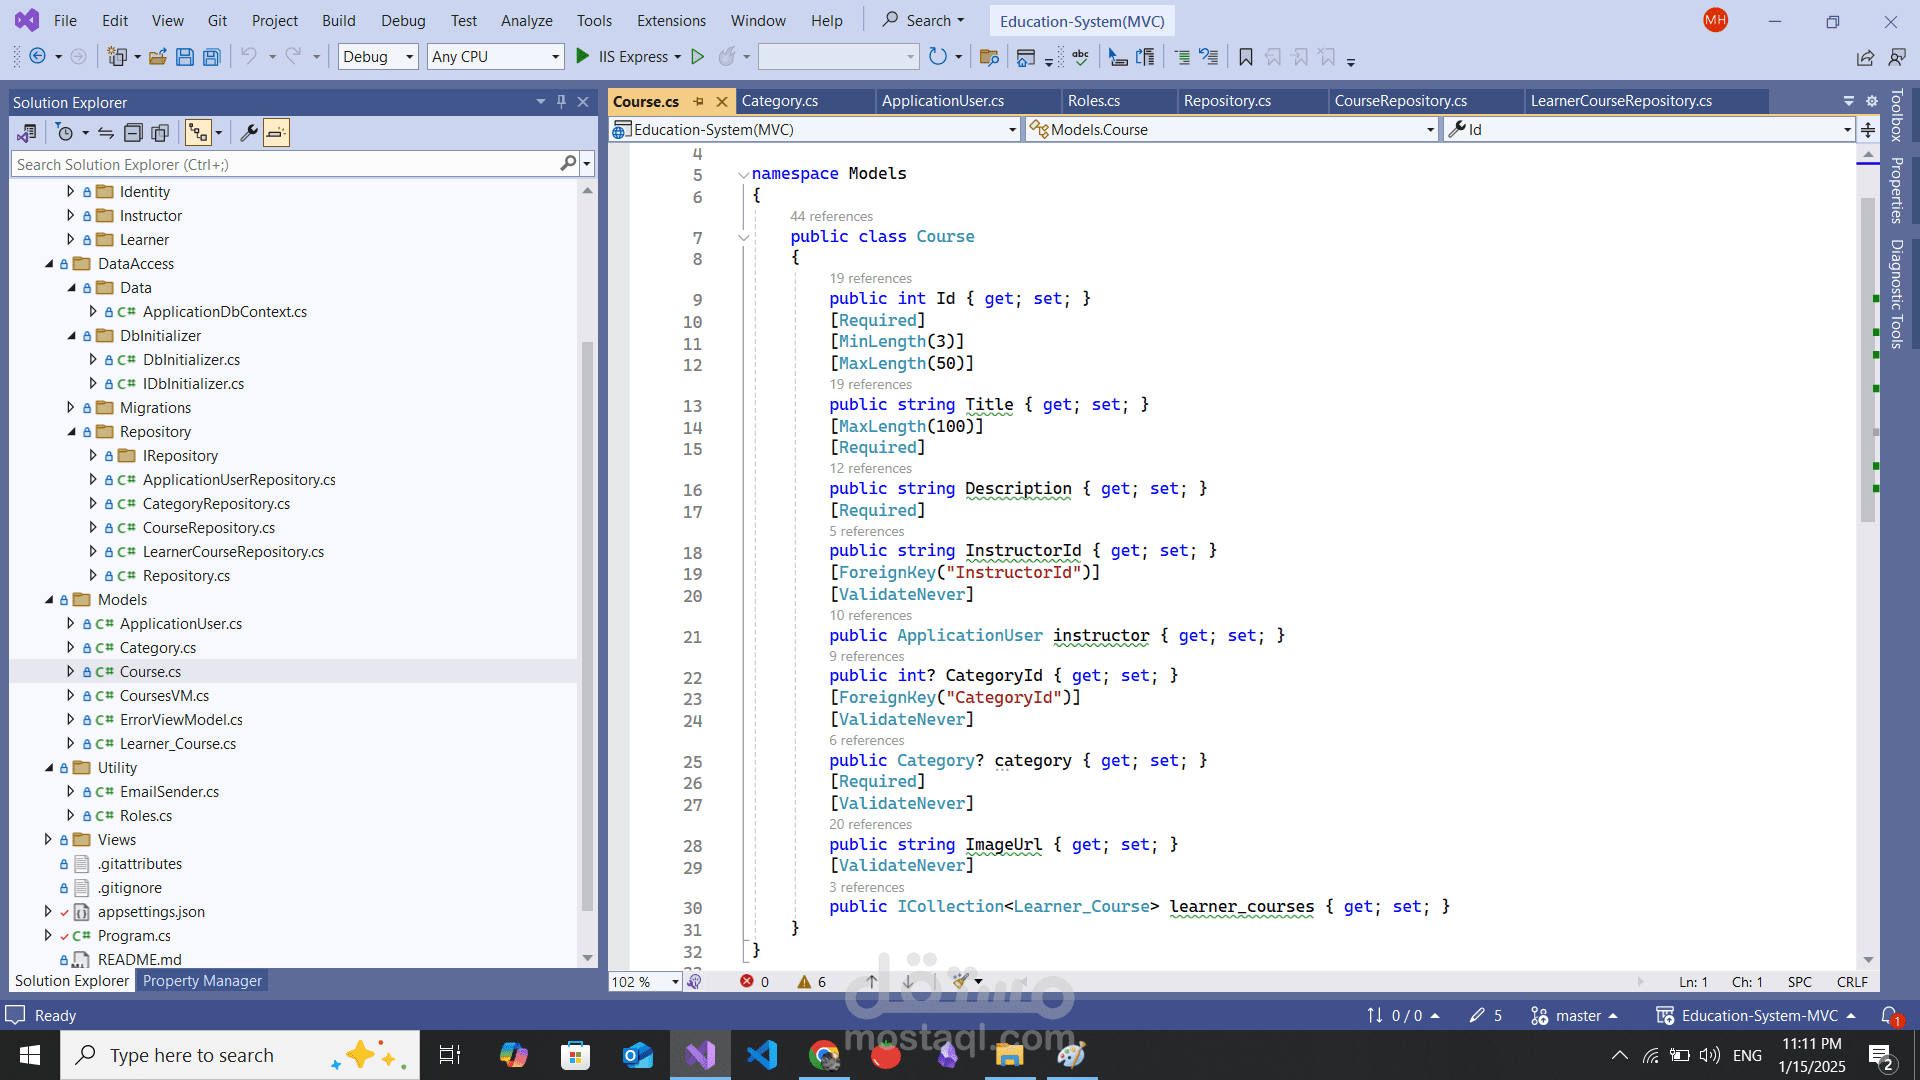
Task: Click the Live Share icon at top right
Action: tap(1865, 57)
